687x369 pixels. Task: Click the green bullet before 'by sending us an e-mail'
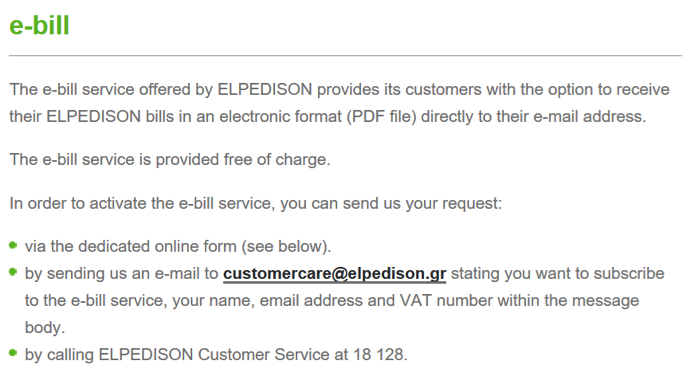pos(13,272)
